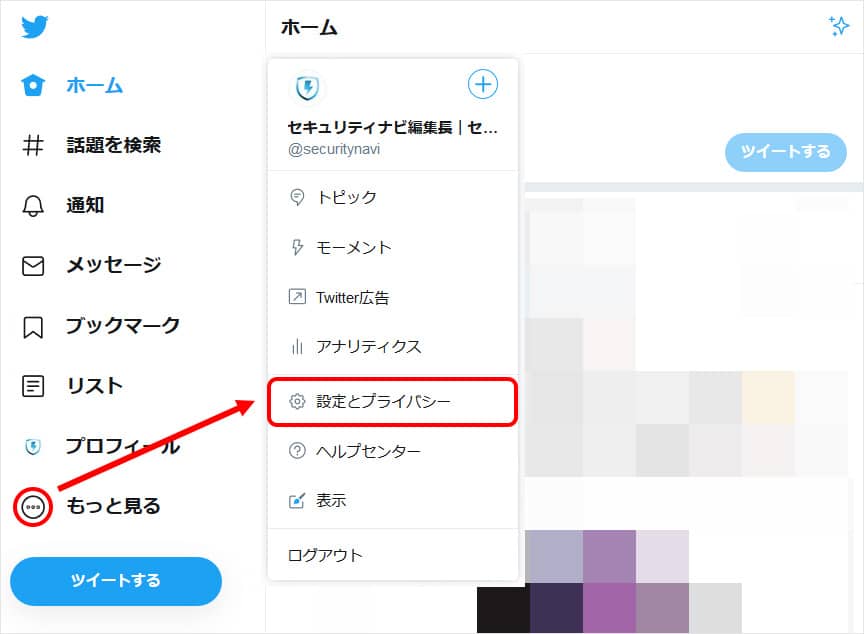
Task: Select 設定とプライバシー in the menu
Action: click(392, 402)
